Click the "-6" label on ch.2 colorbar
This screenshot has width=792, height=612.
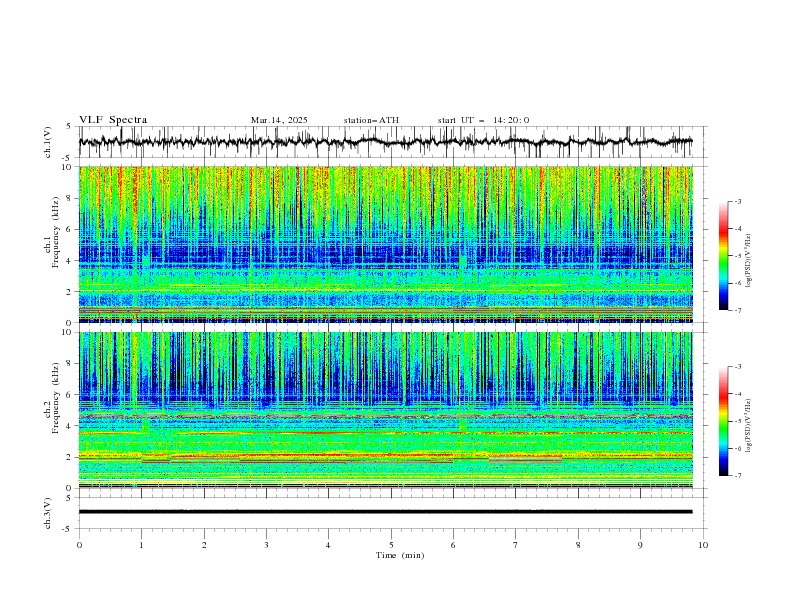[737, 448]
